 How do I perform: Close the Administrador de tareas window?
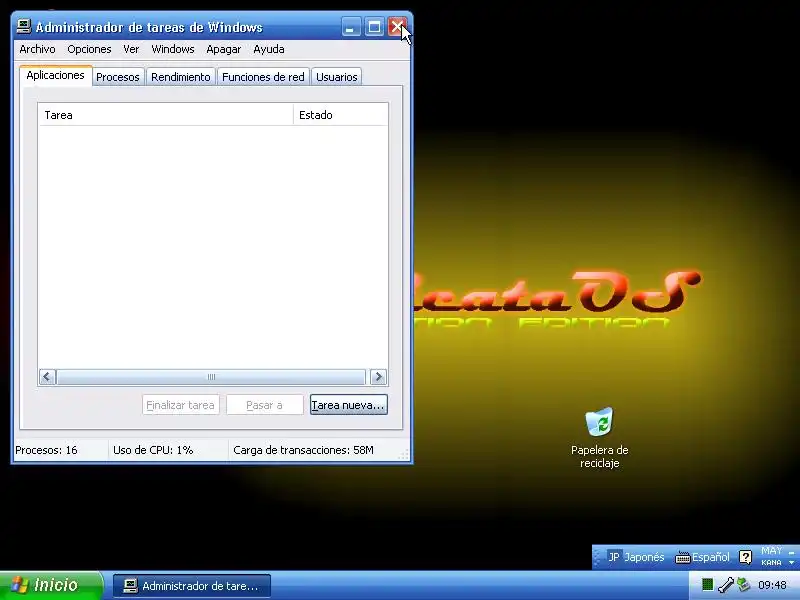click(397, 27)
